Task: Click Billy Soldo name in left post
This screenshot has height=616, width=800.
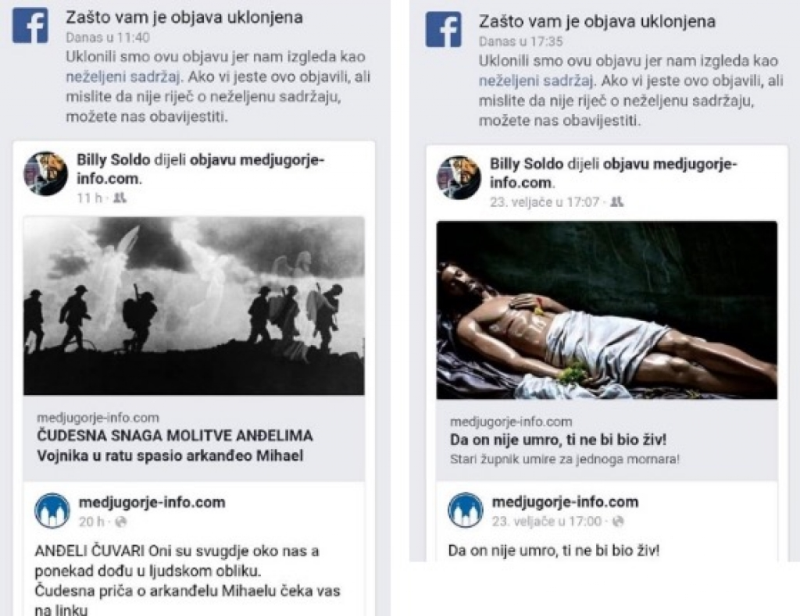Action: (113, 160)
